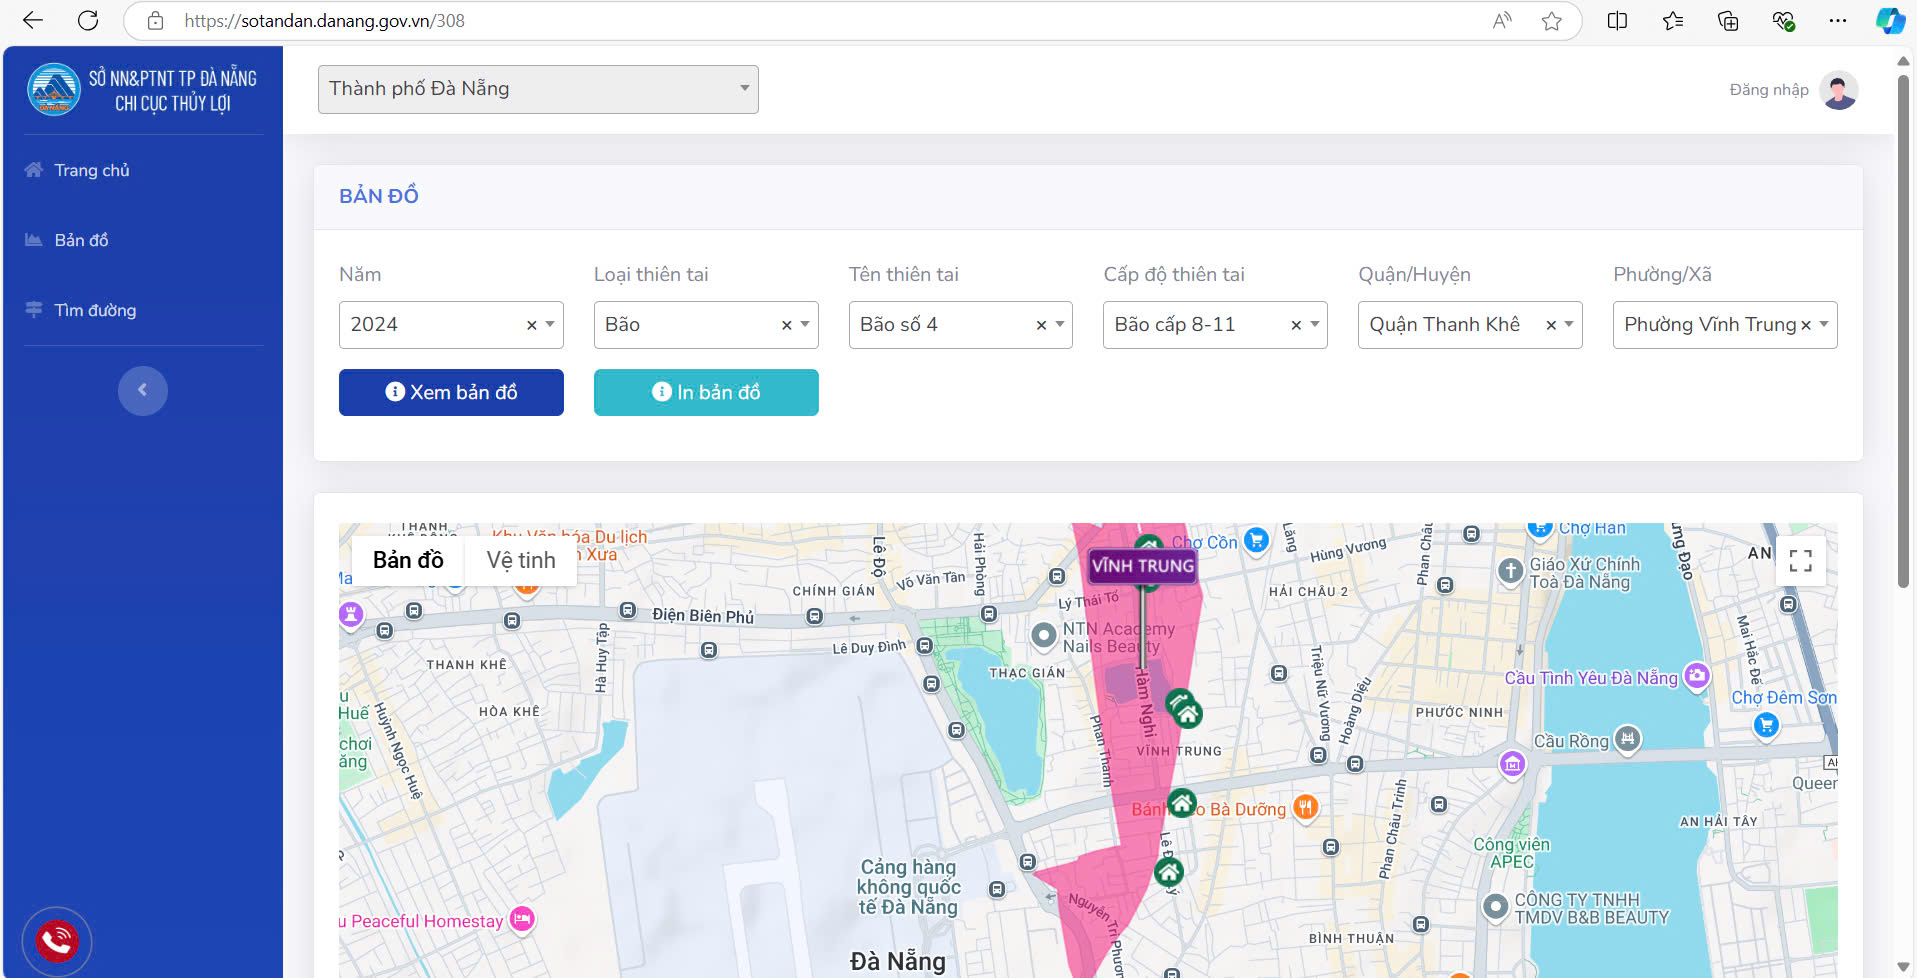Click NTN Academy Nails Beauty marker
This screenshot has width=1917, height=978.
pyautogui.click(x=1044, y=635)
